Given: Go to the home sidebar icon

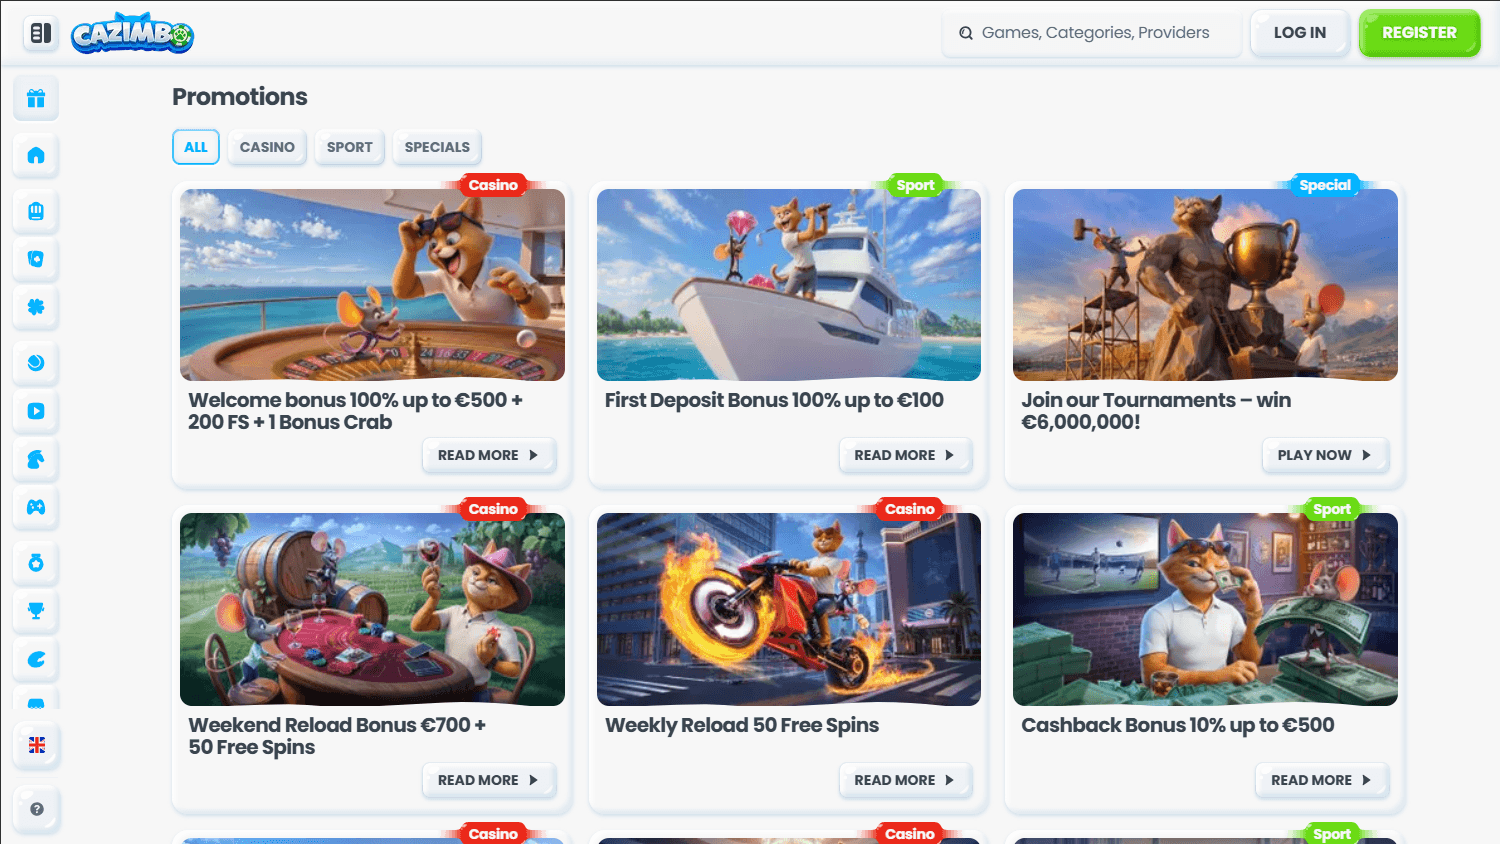Looking at the screenshot, I should (x=36, y=155).
